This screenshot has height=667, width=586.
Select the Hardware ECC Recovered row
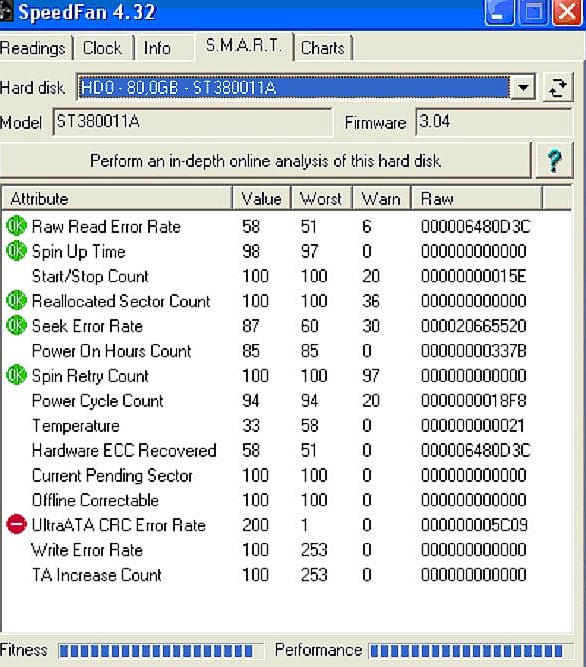coord(287,450)
